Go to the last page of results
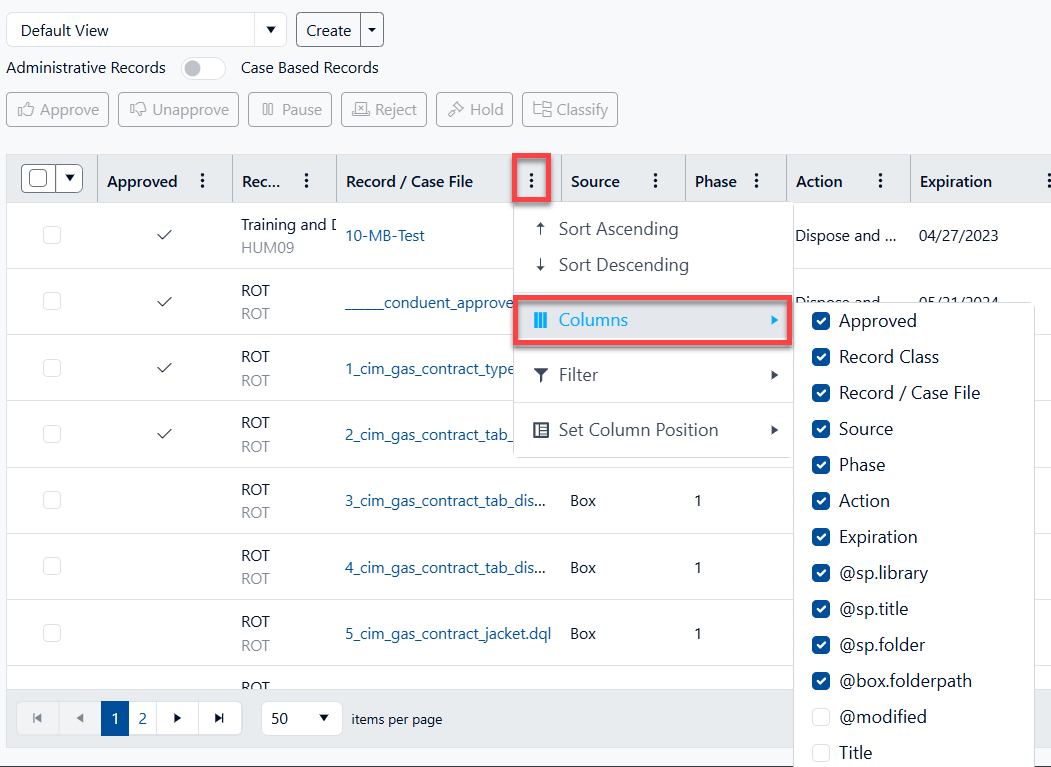Screen dimensions: 1051x767 [x=218, y=718]
